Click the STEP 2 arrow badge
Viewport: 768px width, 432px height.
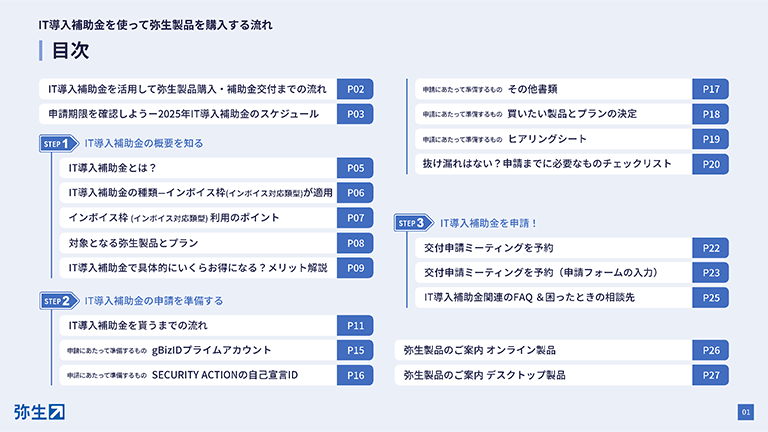pos(59,301)
